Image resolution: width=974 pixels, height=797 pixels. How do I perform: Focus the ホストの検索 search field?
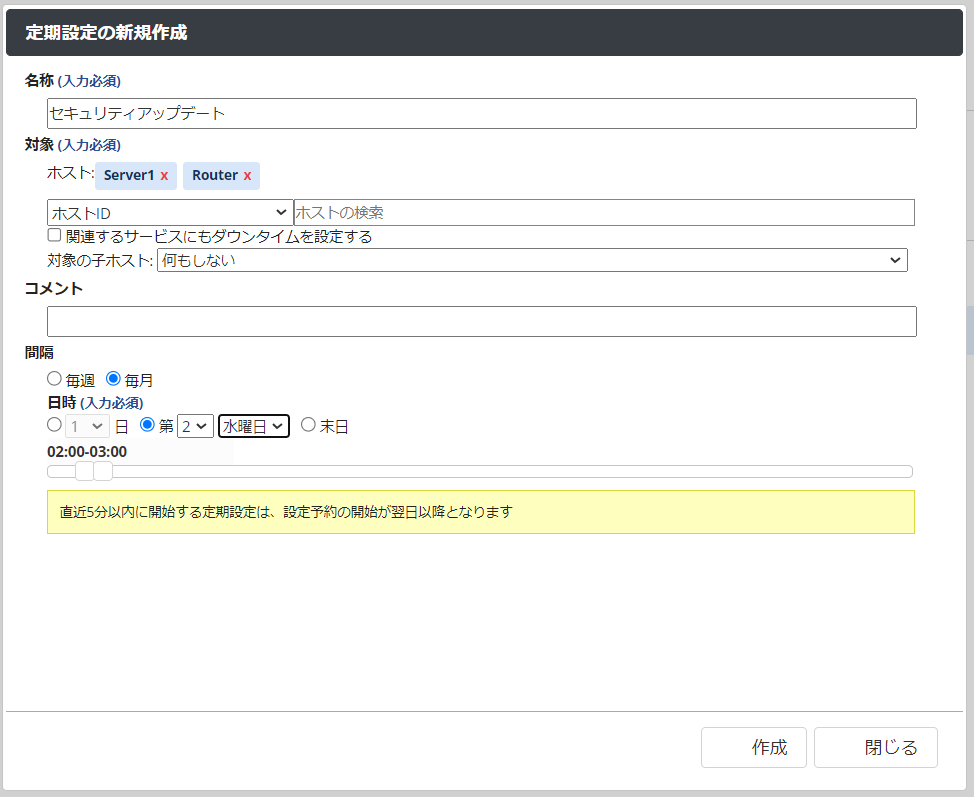[x=603, y=213]
